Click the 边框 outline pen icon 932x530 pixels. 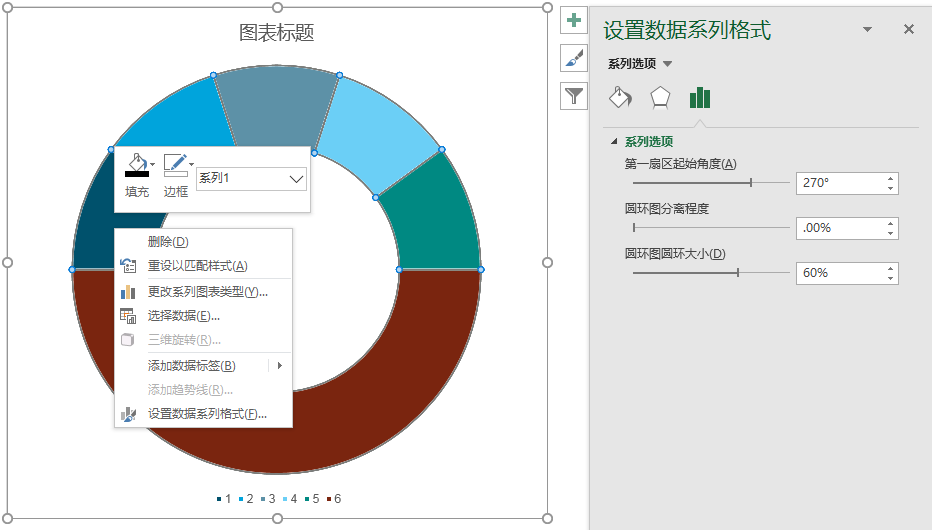(x=175, y=166)
